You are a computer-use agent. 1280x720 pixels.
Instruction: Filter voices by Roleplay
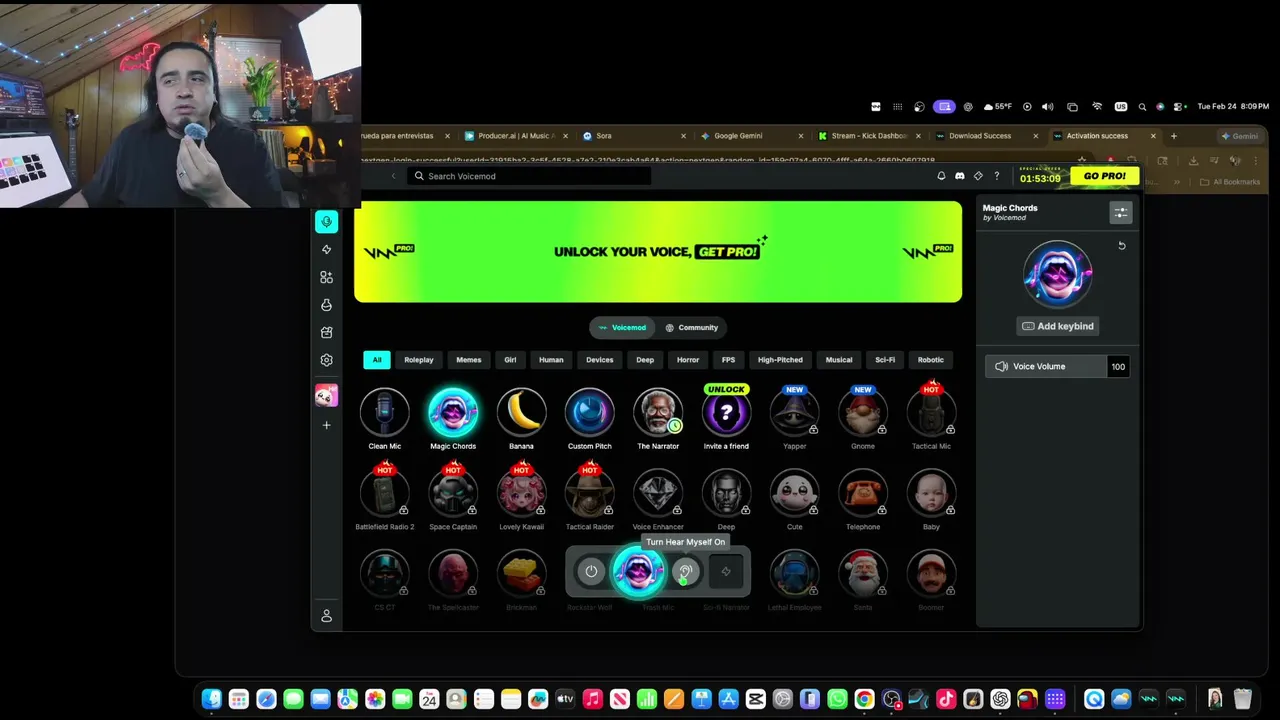(x=419, y=360)
